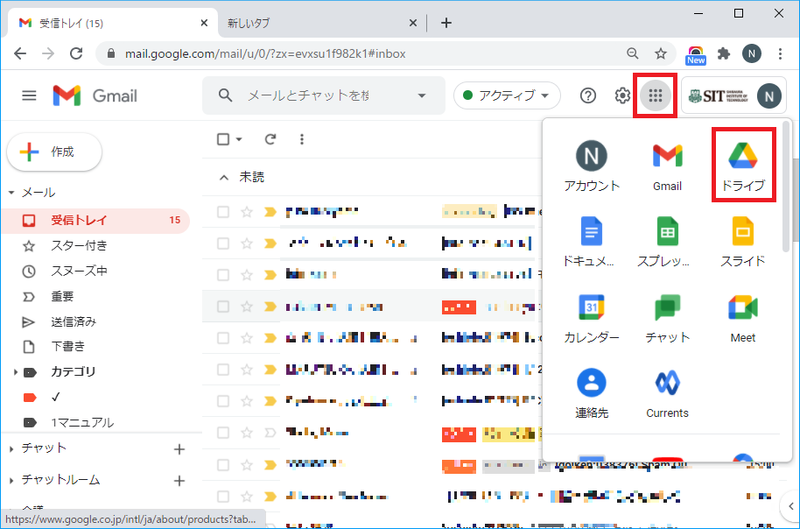Click the browser address bar URL
This screenshot has height=529, width=800.
click(x=265, y=54)
